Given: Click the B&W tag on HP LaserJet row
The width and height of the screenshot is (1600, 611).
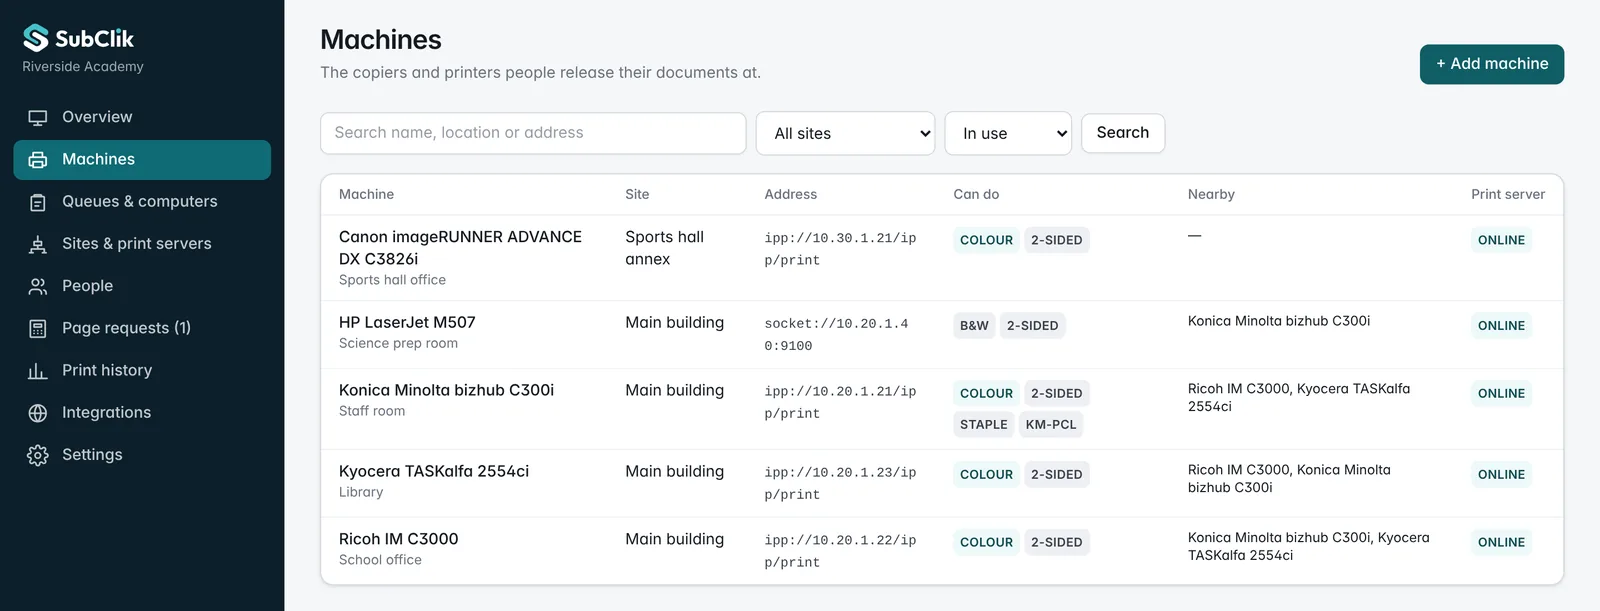Looking at the screenshot, I should 974,326.
